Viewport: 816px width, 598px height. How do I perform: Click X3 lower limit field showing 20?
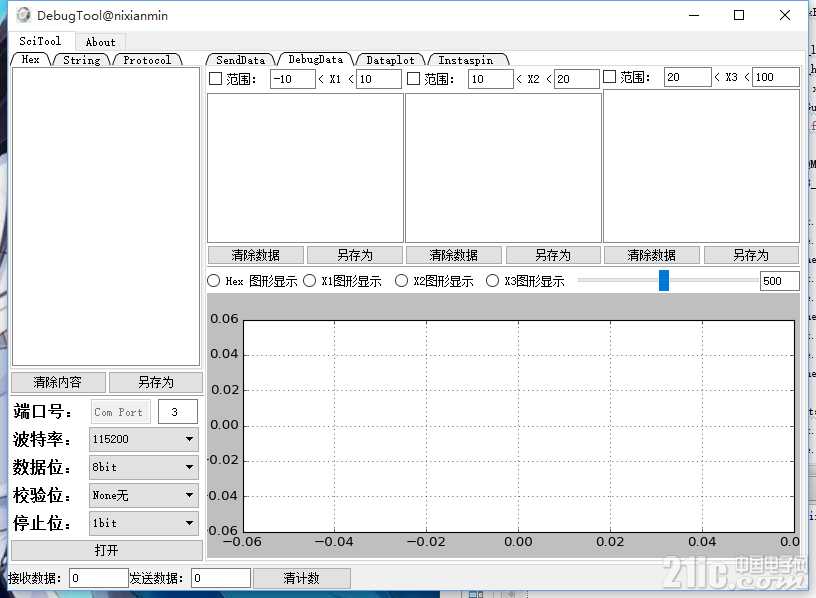(687, 77)
